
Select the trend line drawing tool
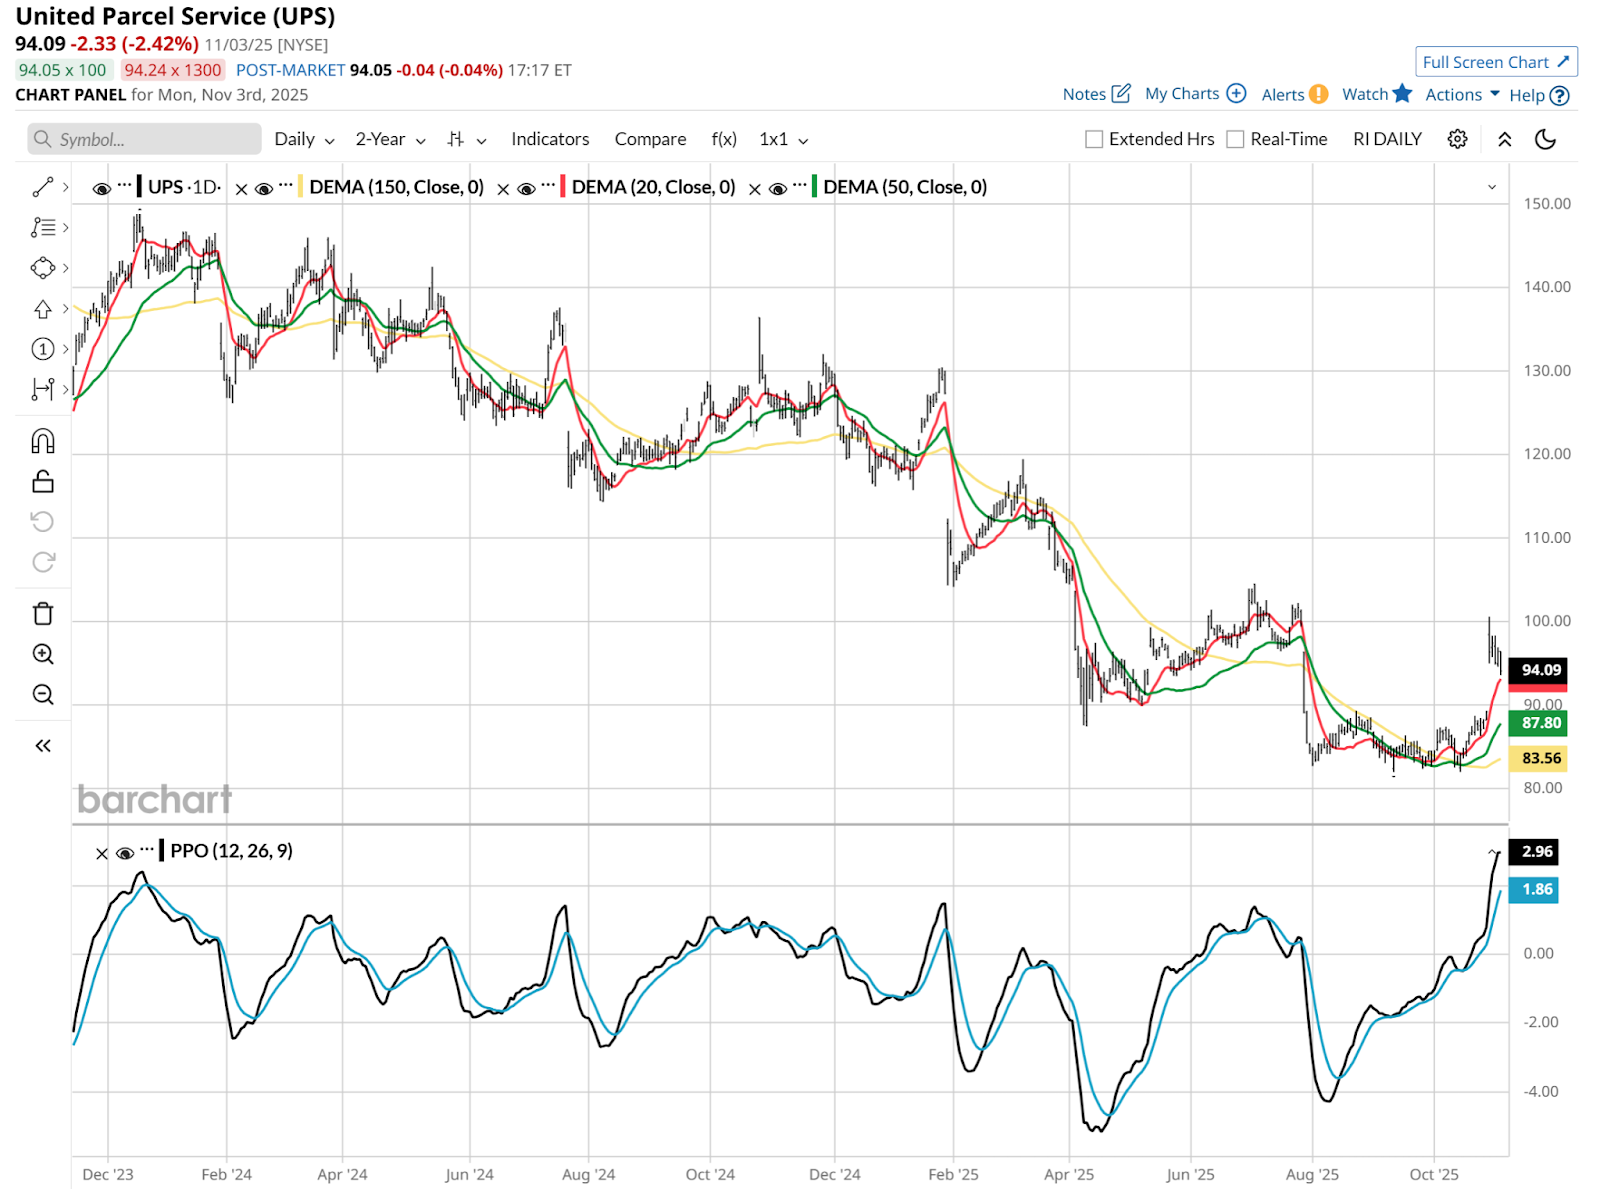(43, 187)
